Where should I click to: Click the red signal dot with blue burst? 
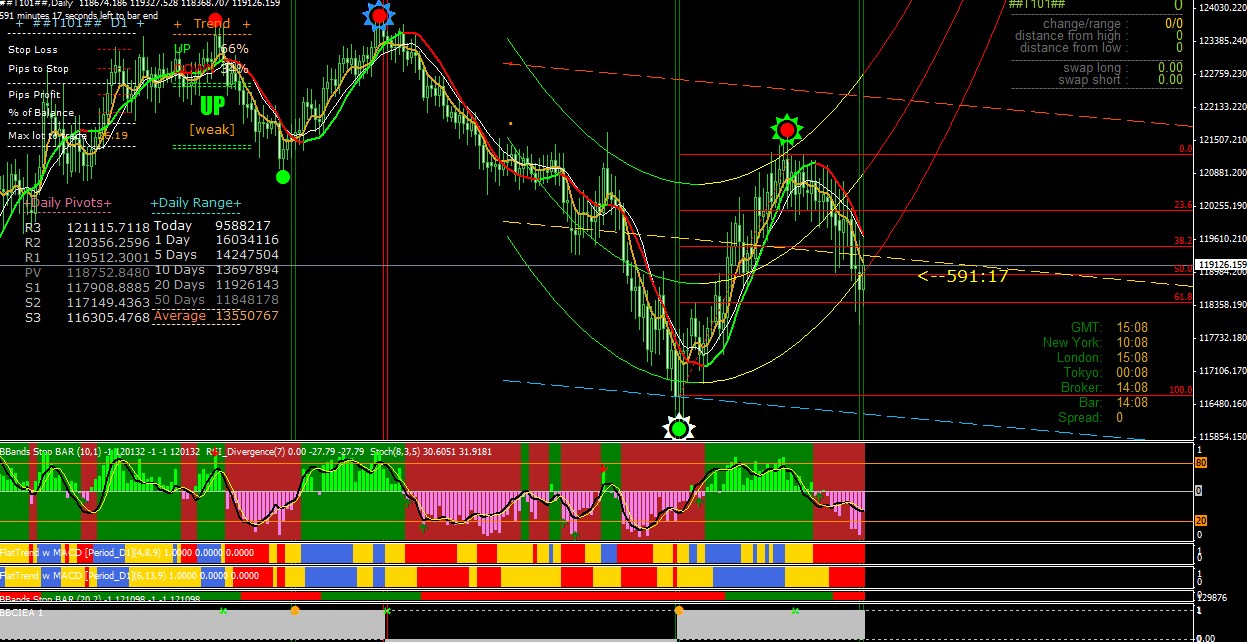click(x=378, y=15)
